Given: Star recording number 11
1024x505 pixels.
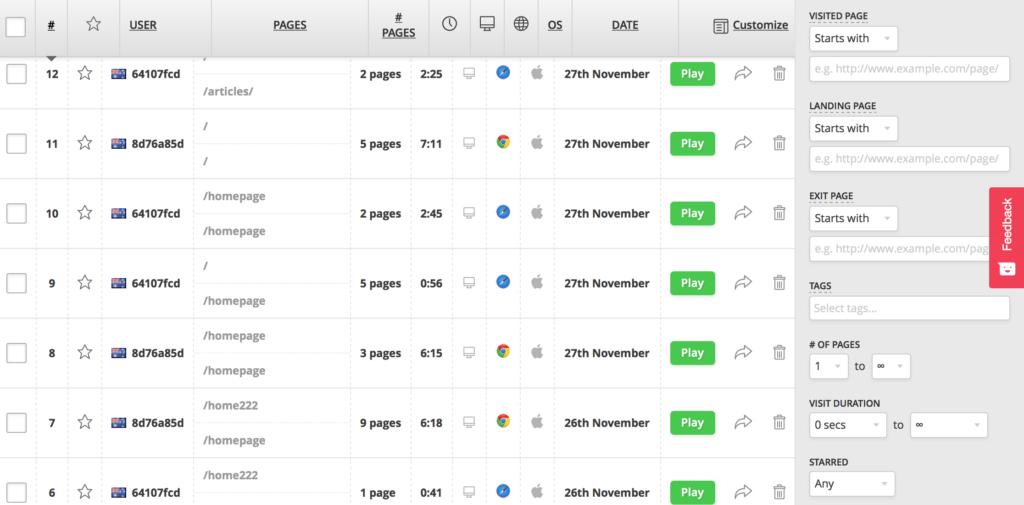Looking at the screenshot, I should click(84, 143).
